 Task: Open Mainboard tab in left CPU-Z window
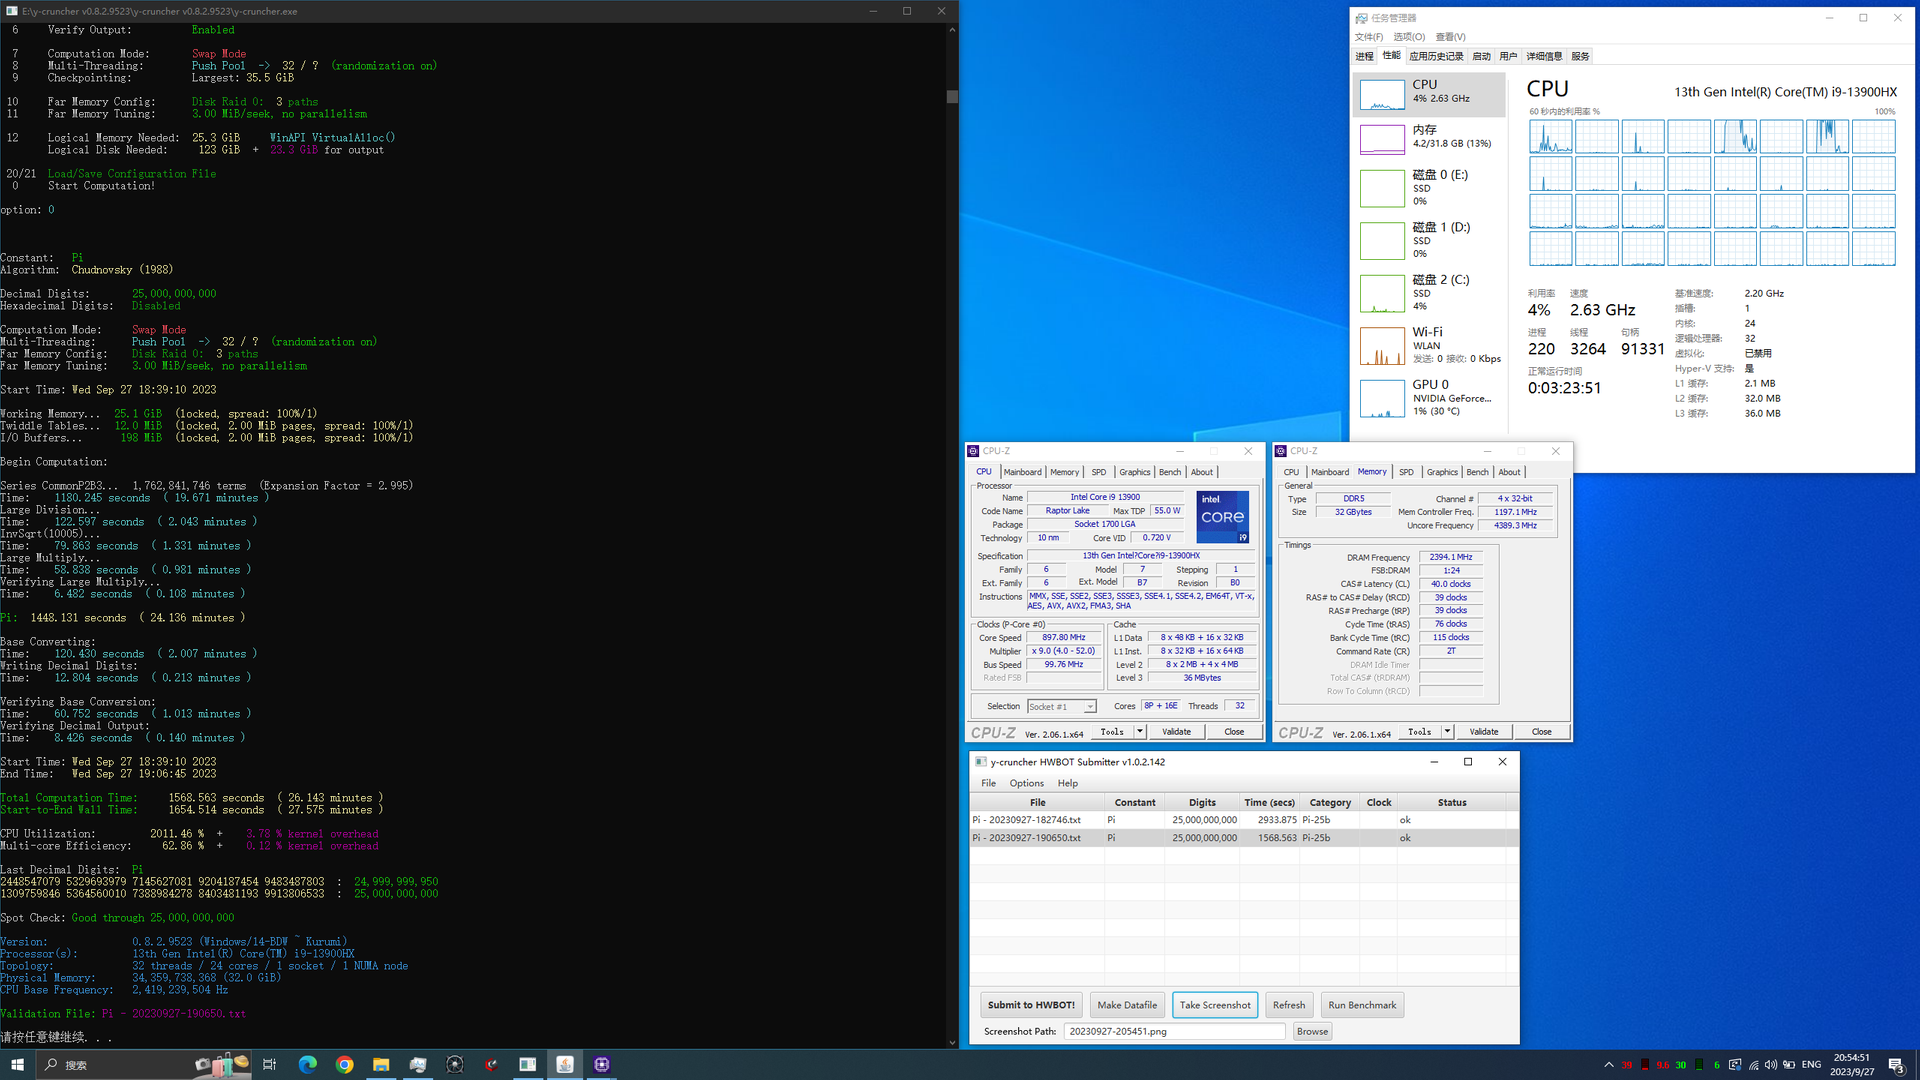[1022, 472]
